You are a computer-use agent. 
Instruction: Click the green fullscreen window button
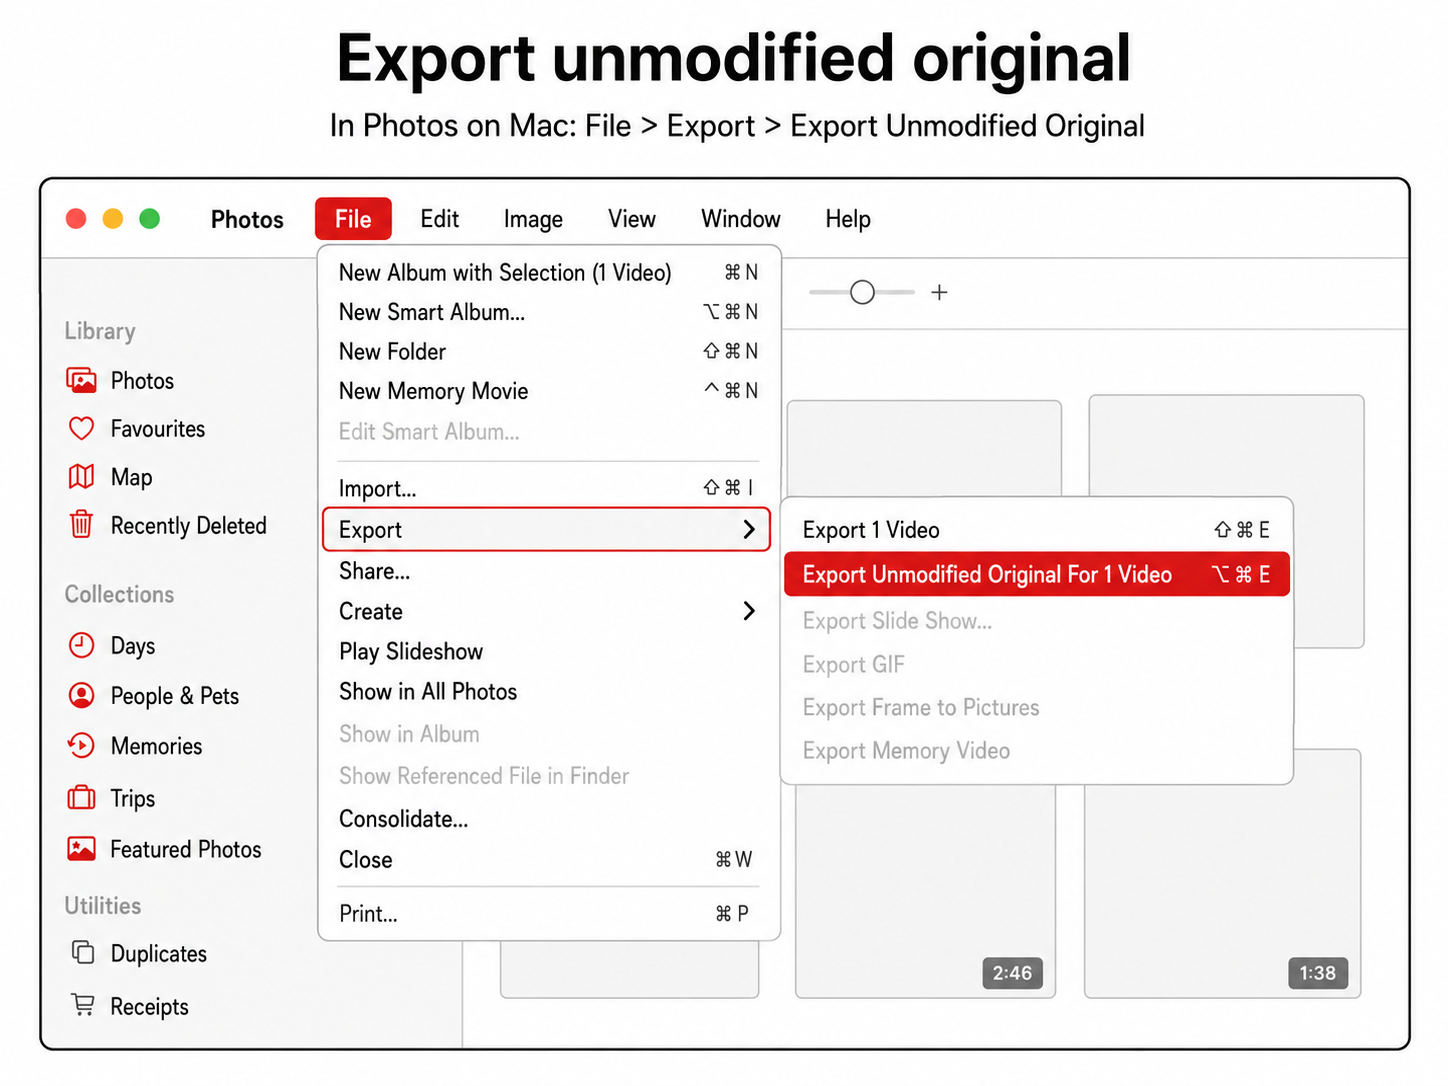[x=150, y=219]
